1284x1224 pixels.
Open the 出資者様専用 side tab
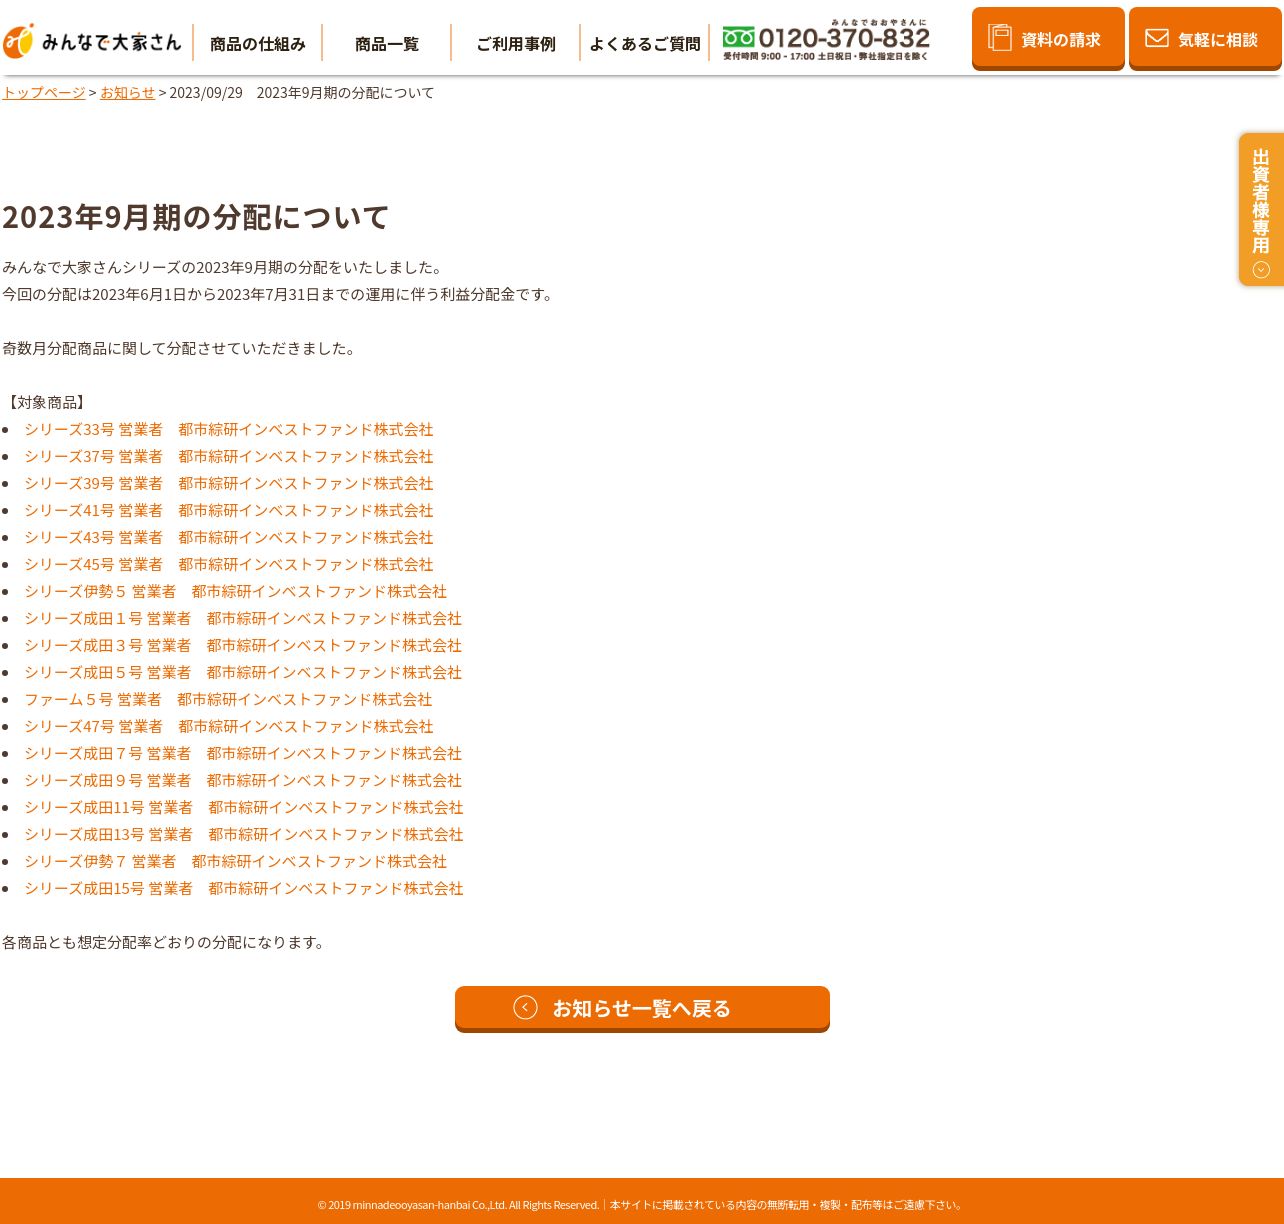click(1261, 210)
